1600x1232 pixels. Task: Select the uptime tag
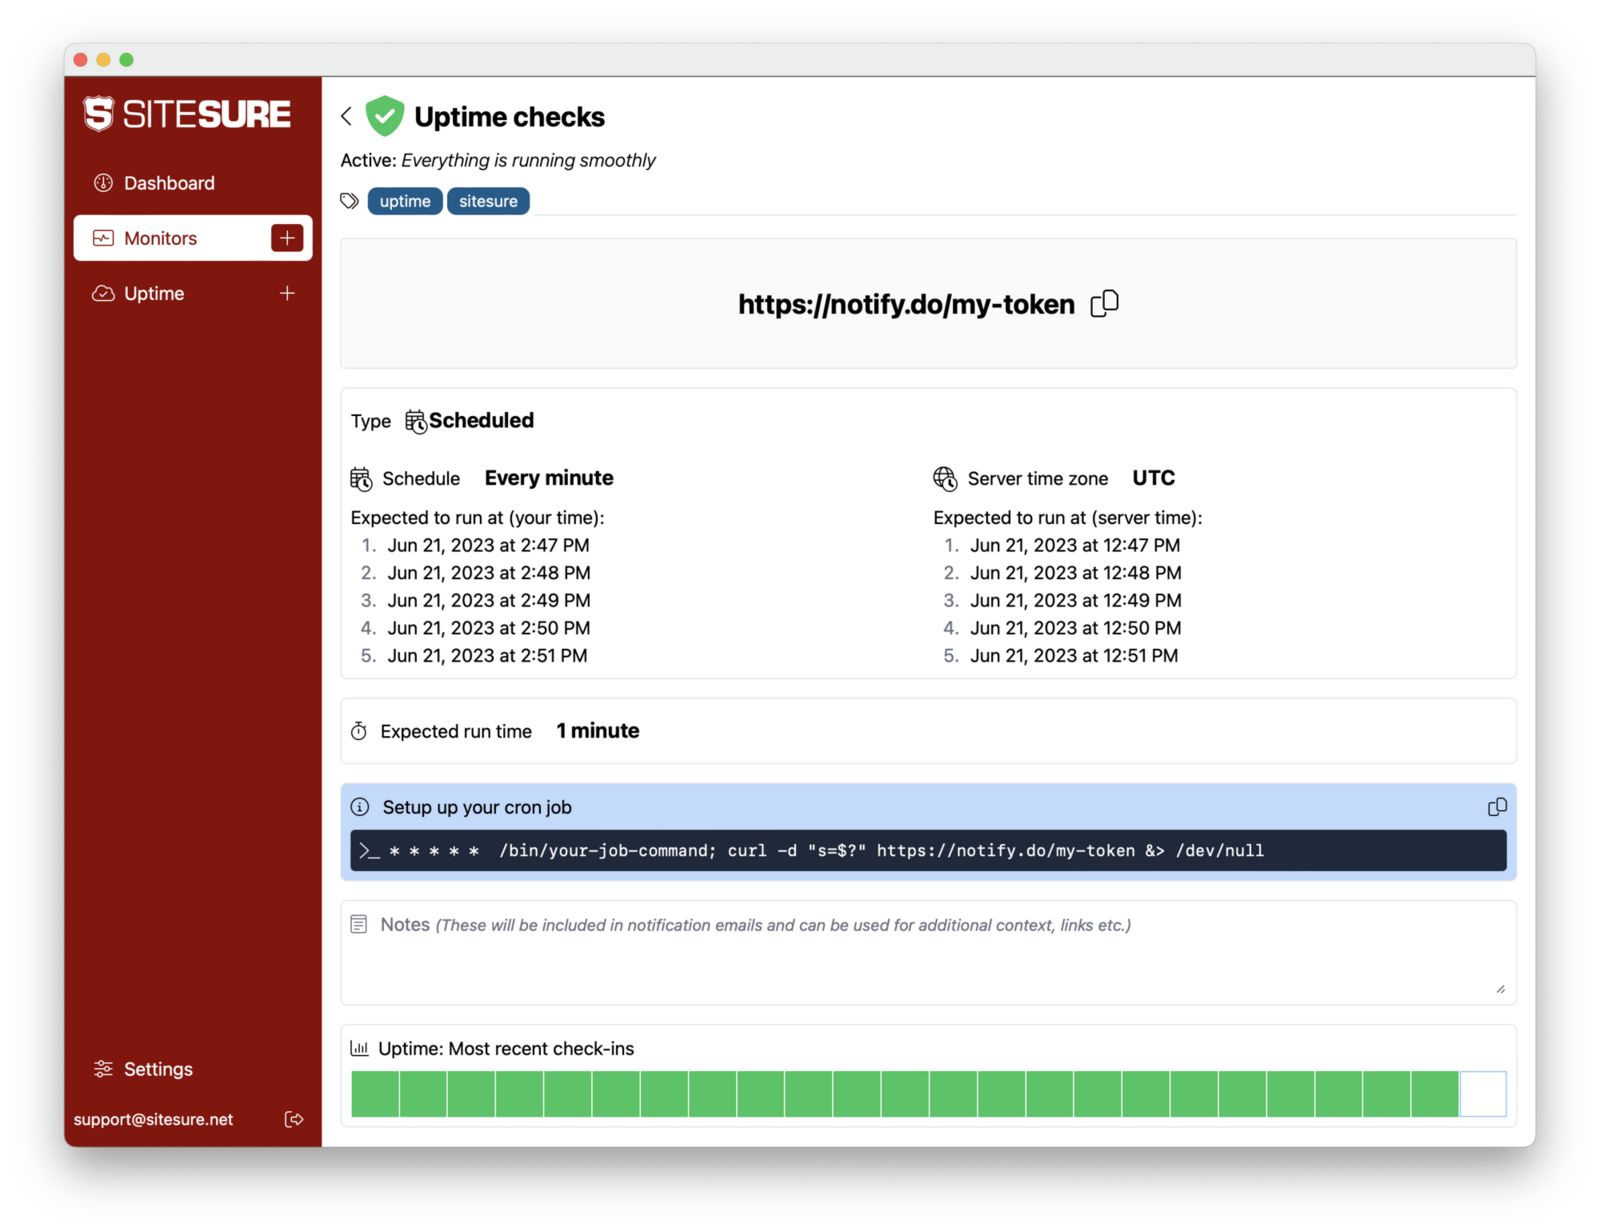(x=405, y=201)
